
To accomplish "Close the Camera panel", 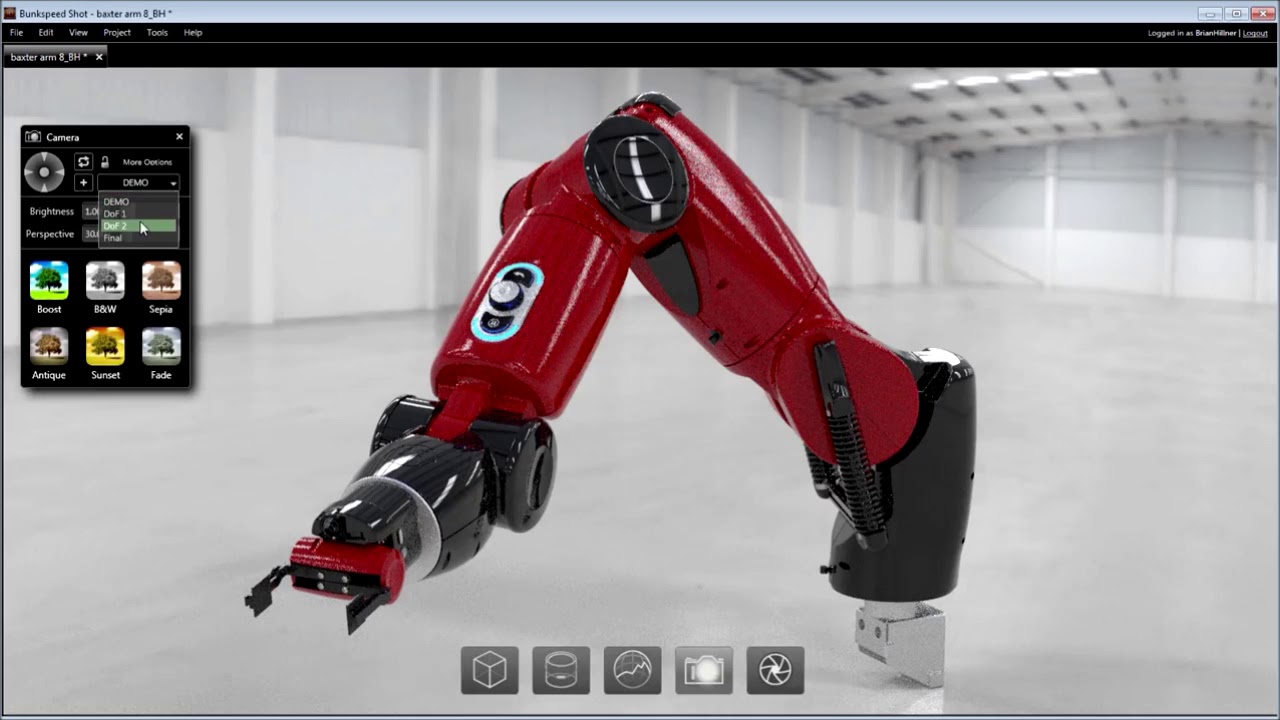I will point(179,137).
